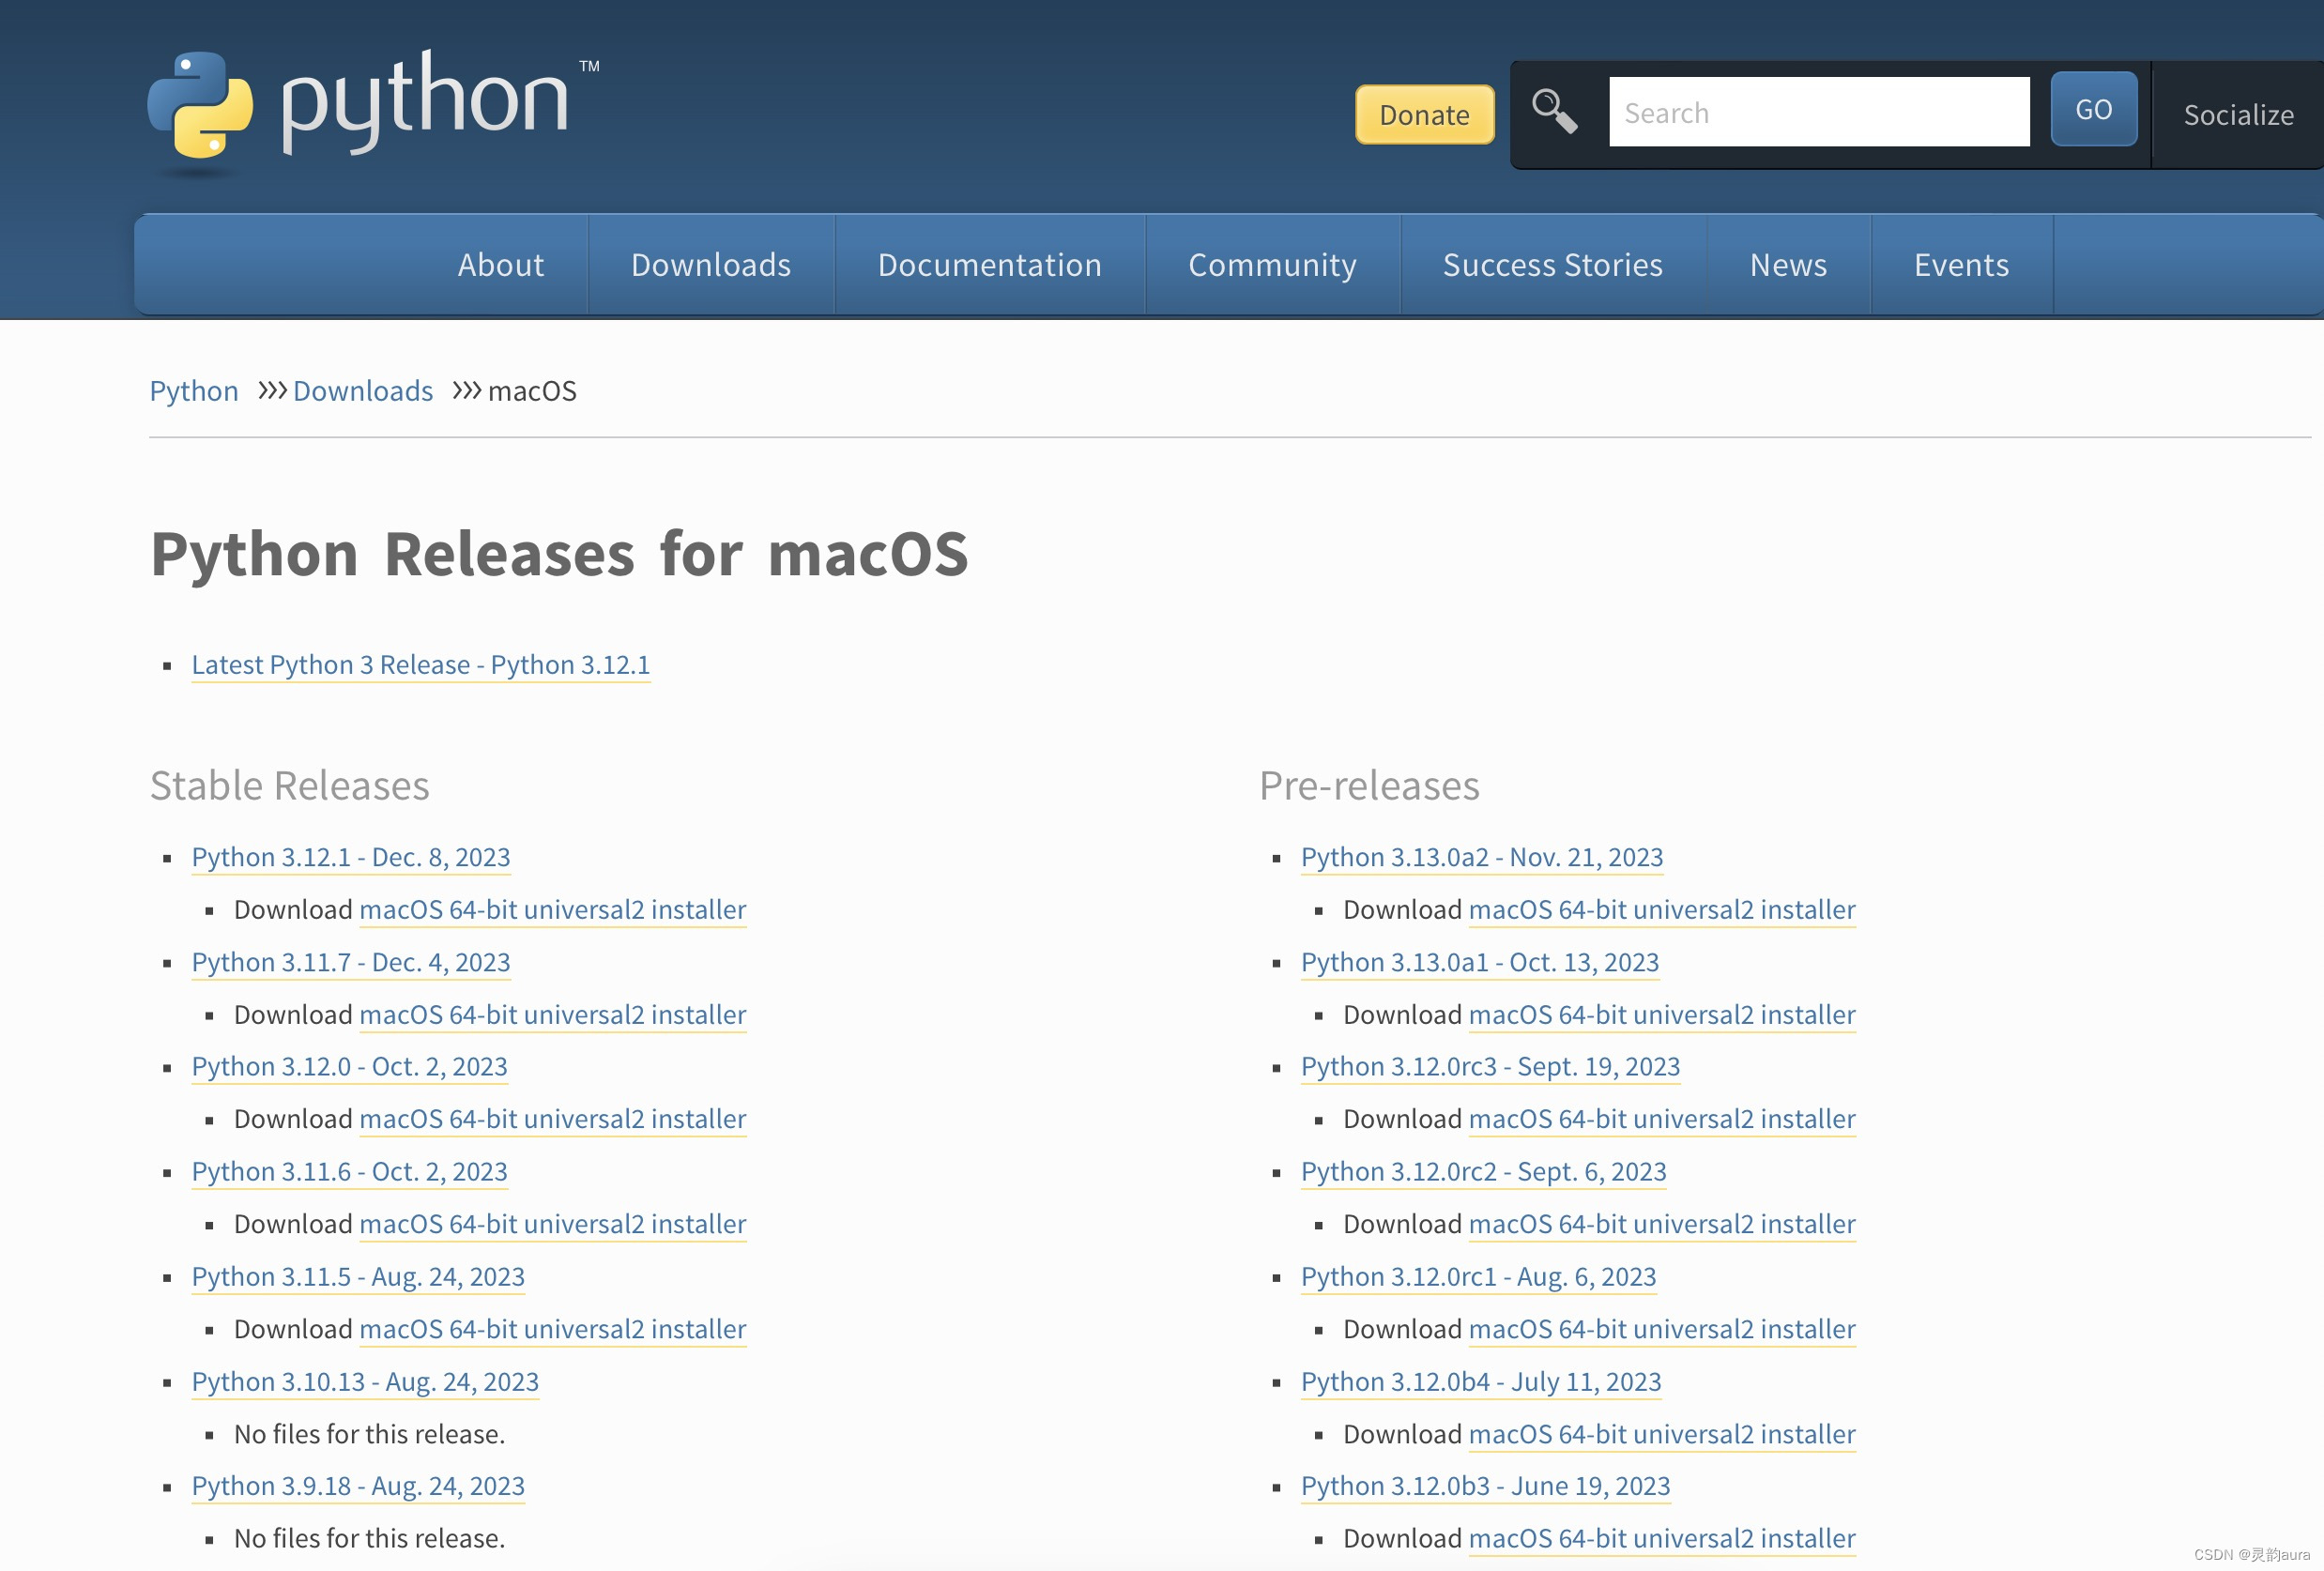The image size is (2324, 1571).
Task: Click the magnifying glass search icon
Action: point(1554,111)
